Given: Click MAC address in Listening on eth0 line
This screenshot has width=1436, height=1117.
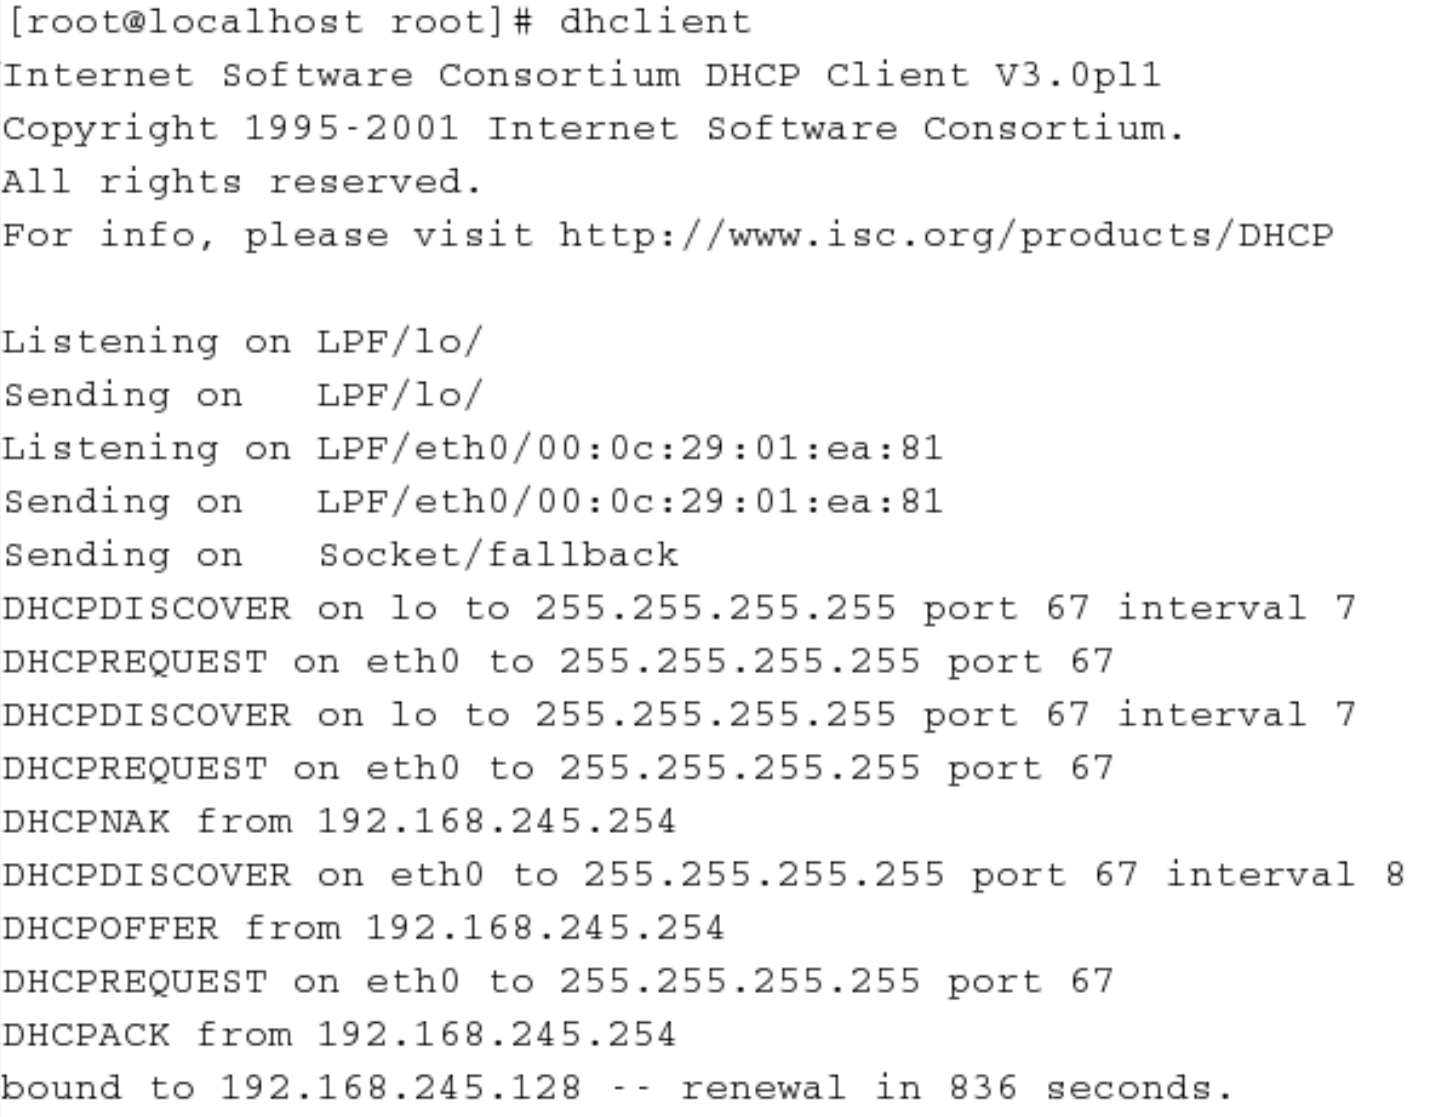Looking at the screenshot, I should pos(740,448).
